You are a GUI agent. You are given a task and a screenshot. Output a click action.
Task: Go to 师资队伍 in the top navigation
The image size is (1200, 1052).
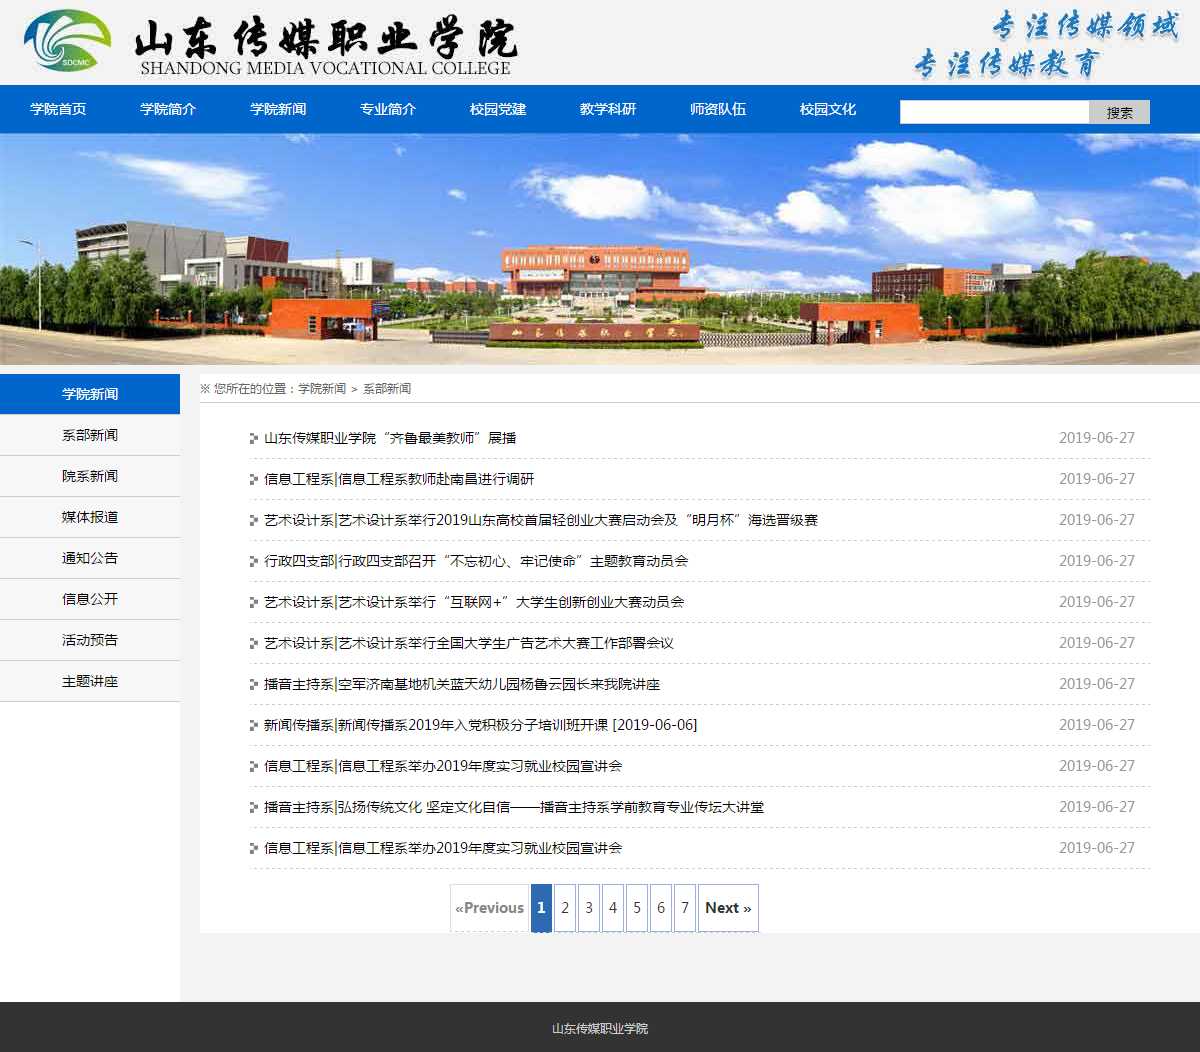coord(718,109)
